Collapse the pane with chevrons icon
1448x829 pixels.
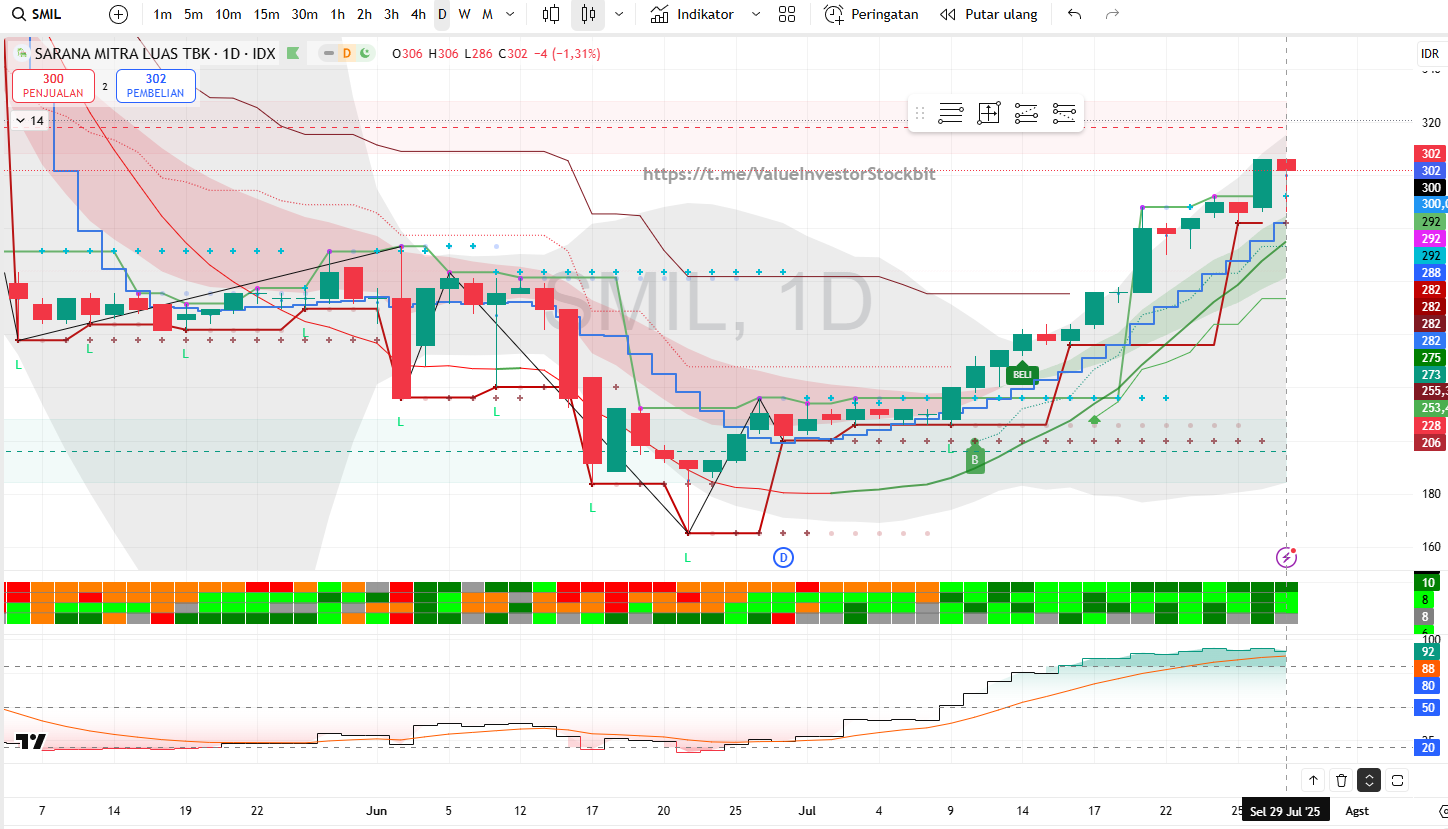click(1370, 780)
